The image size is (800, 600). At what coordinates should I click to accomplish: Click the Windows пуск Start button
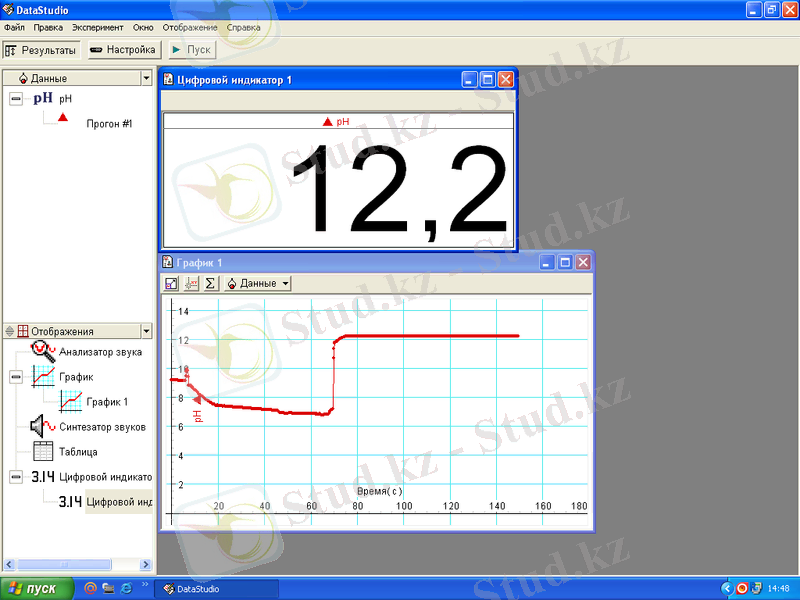(36, 588)
